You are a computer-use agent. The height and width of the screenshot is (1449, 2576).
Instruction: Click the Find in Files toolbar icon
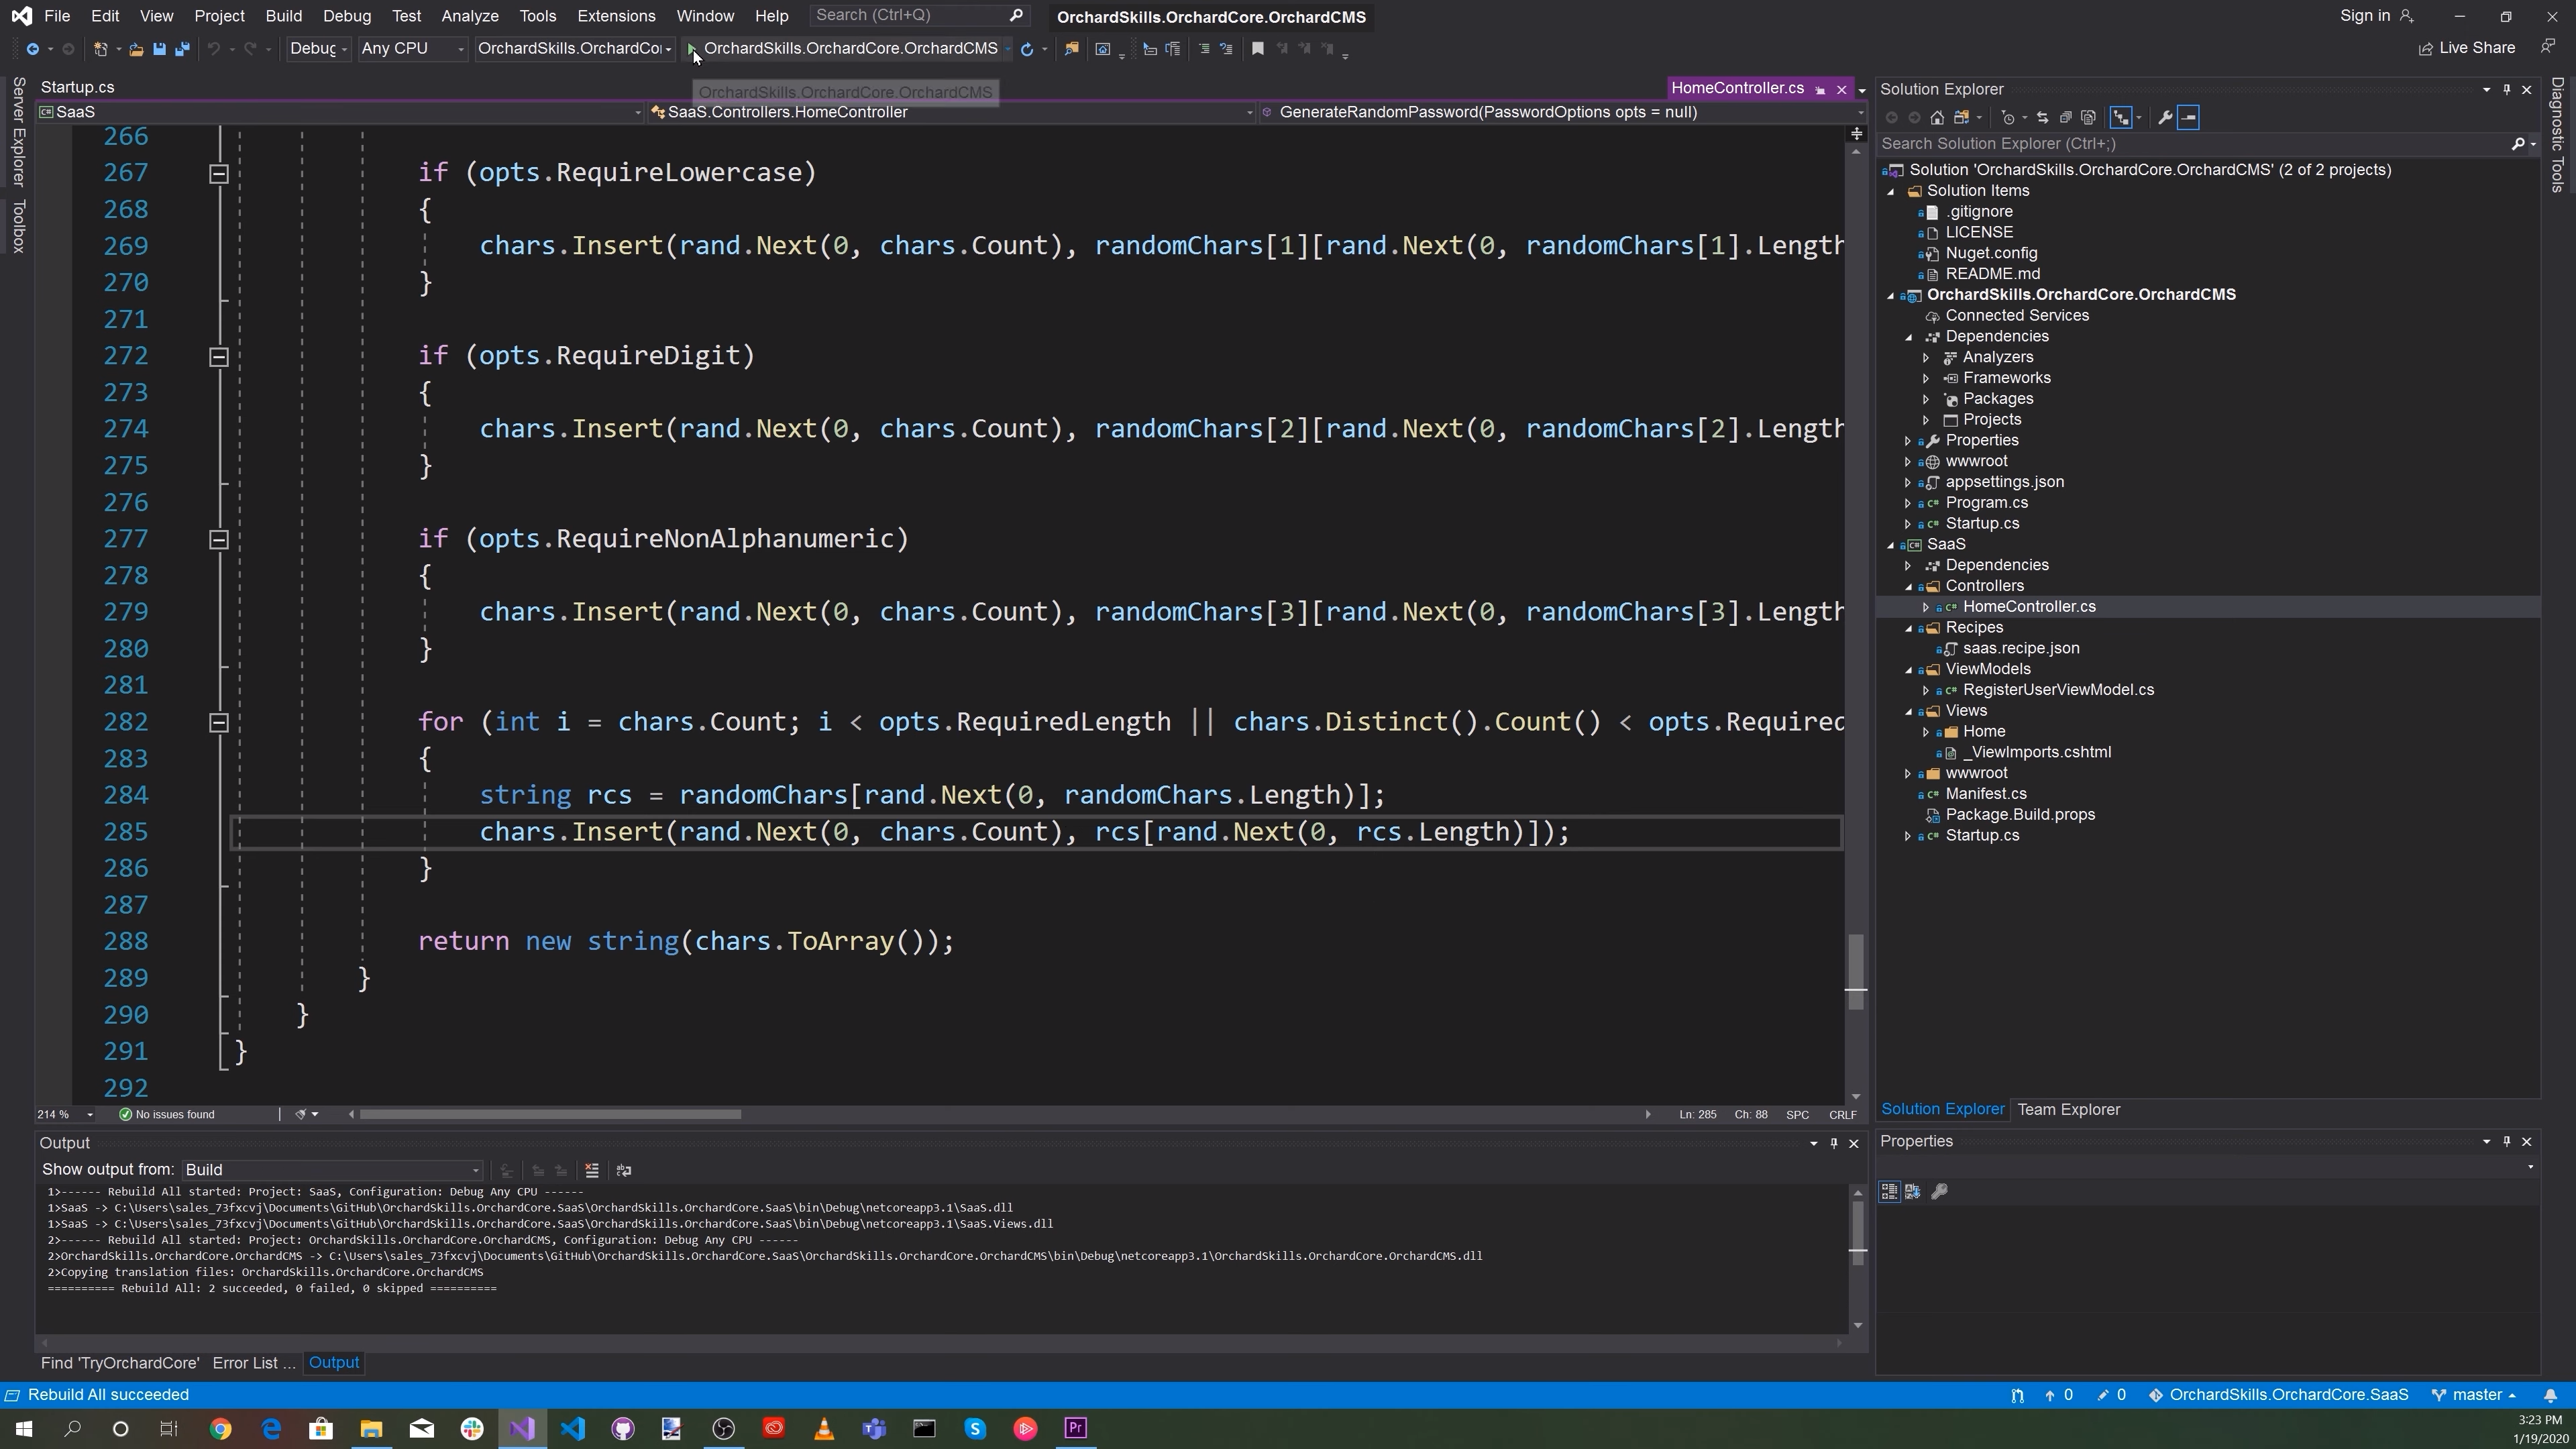pyautogui.click(x=1071, y=49)
